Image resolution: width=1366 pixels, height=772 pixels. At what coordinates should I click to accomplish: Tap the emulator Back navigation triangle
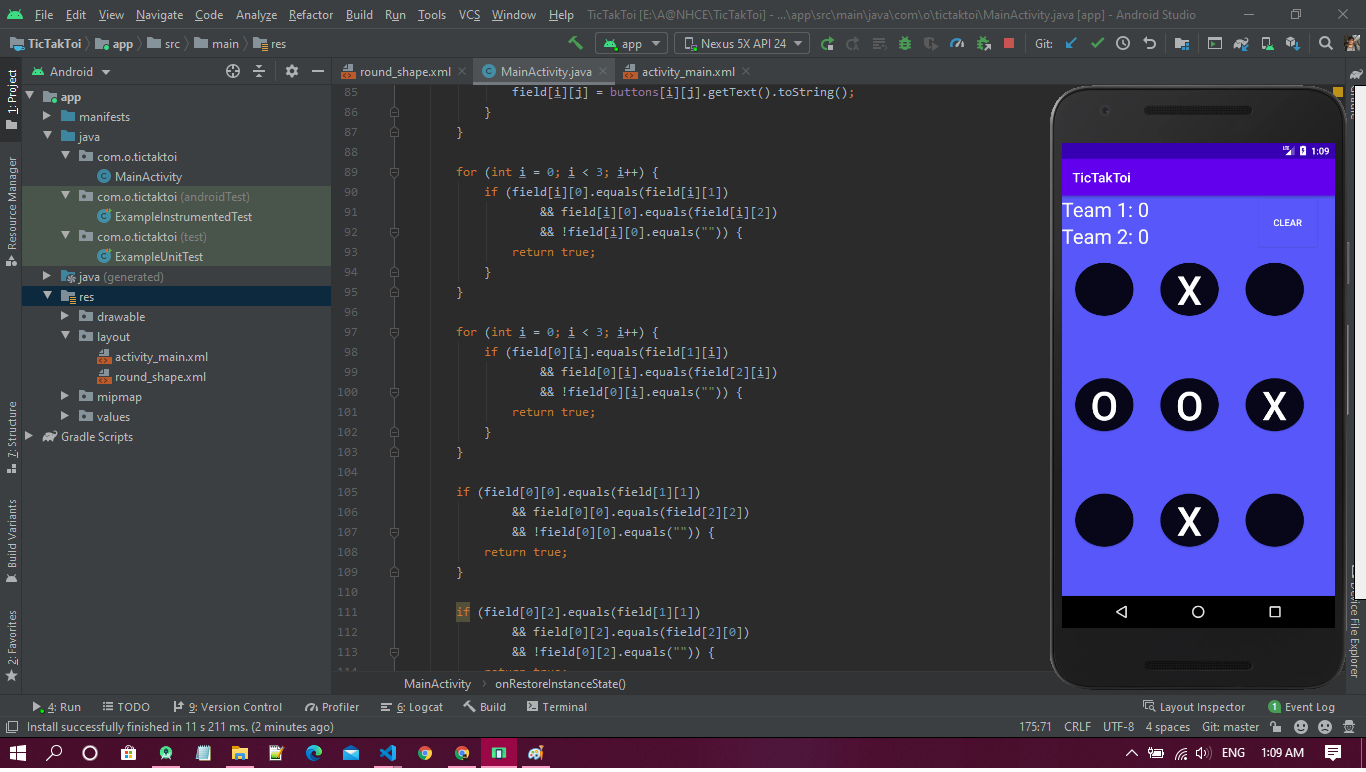click(x=1121, y=611)
